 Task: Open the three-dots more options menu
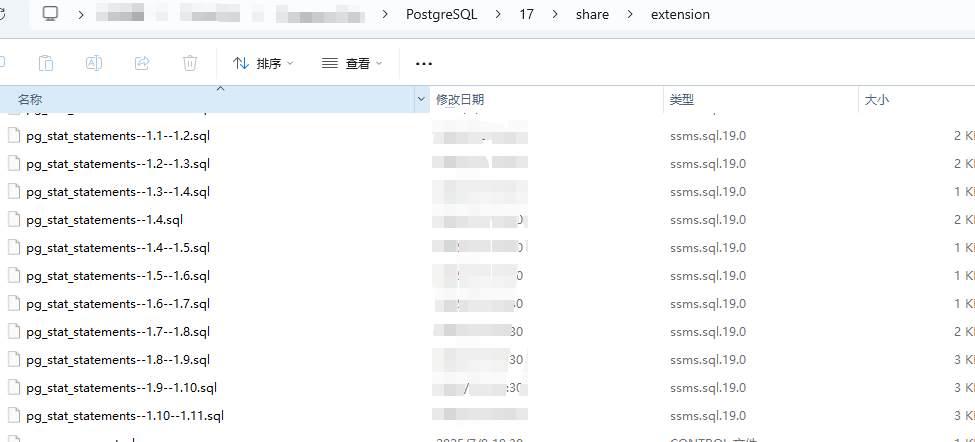pyautogui.click(x=423, y=63)
